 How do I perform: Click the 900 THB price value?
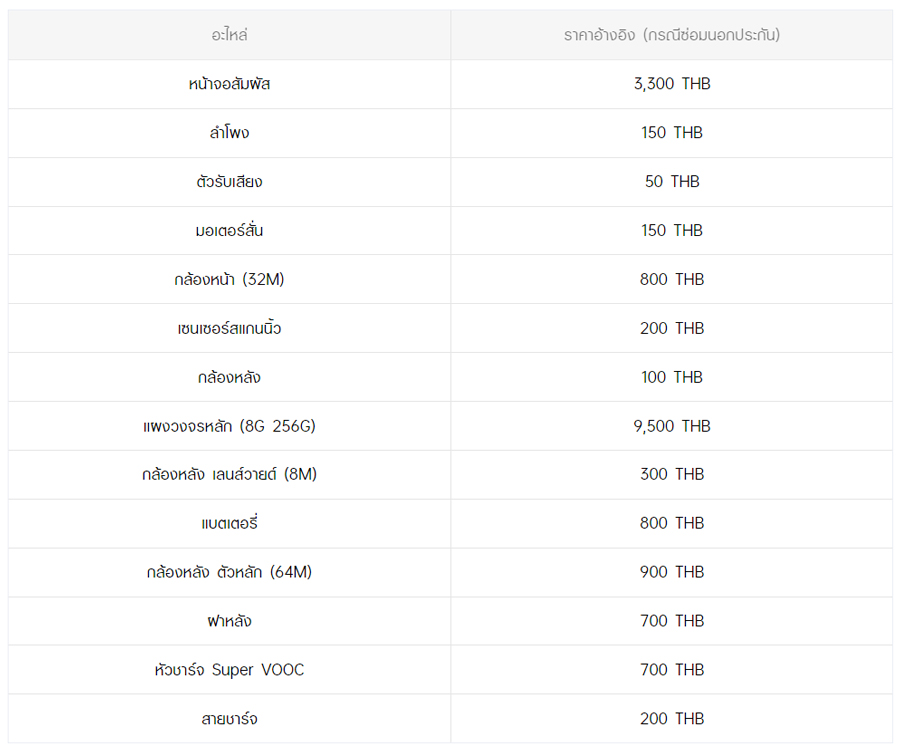672,572
